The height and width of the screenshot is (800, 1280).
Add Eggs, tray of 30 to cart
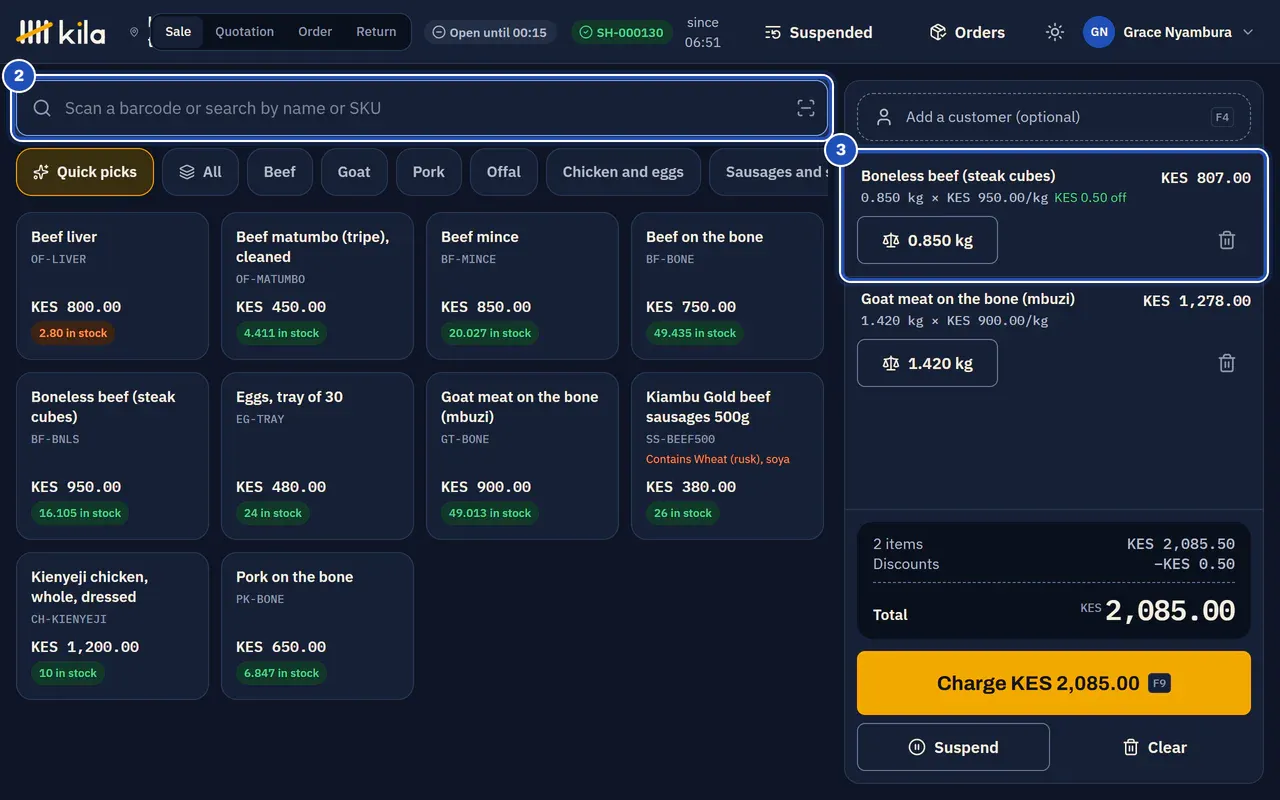point(317,456)
